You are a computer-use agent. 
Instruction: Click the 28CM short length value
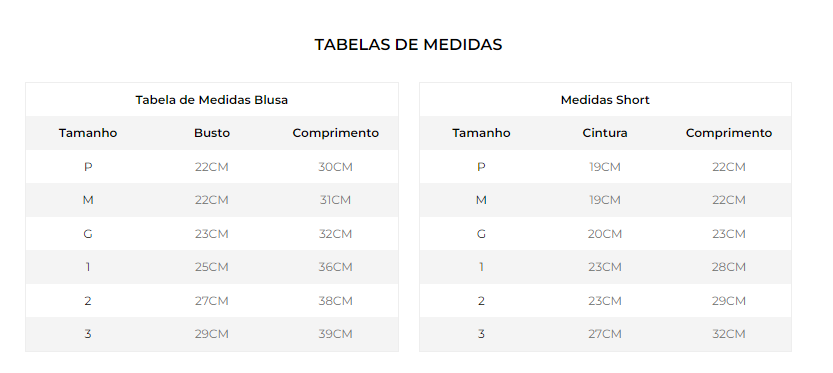point(729,267)
